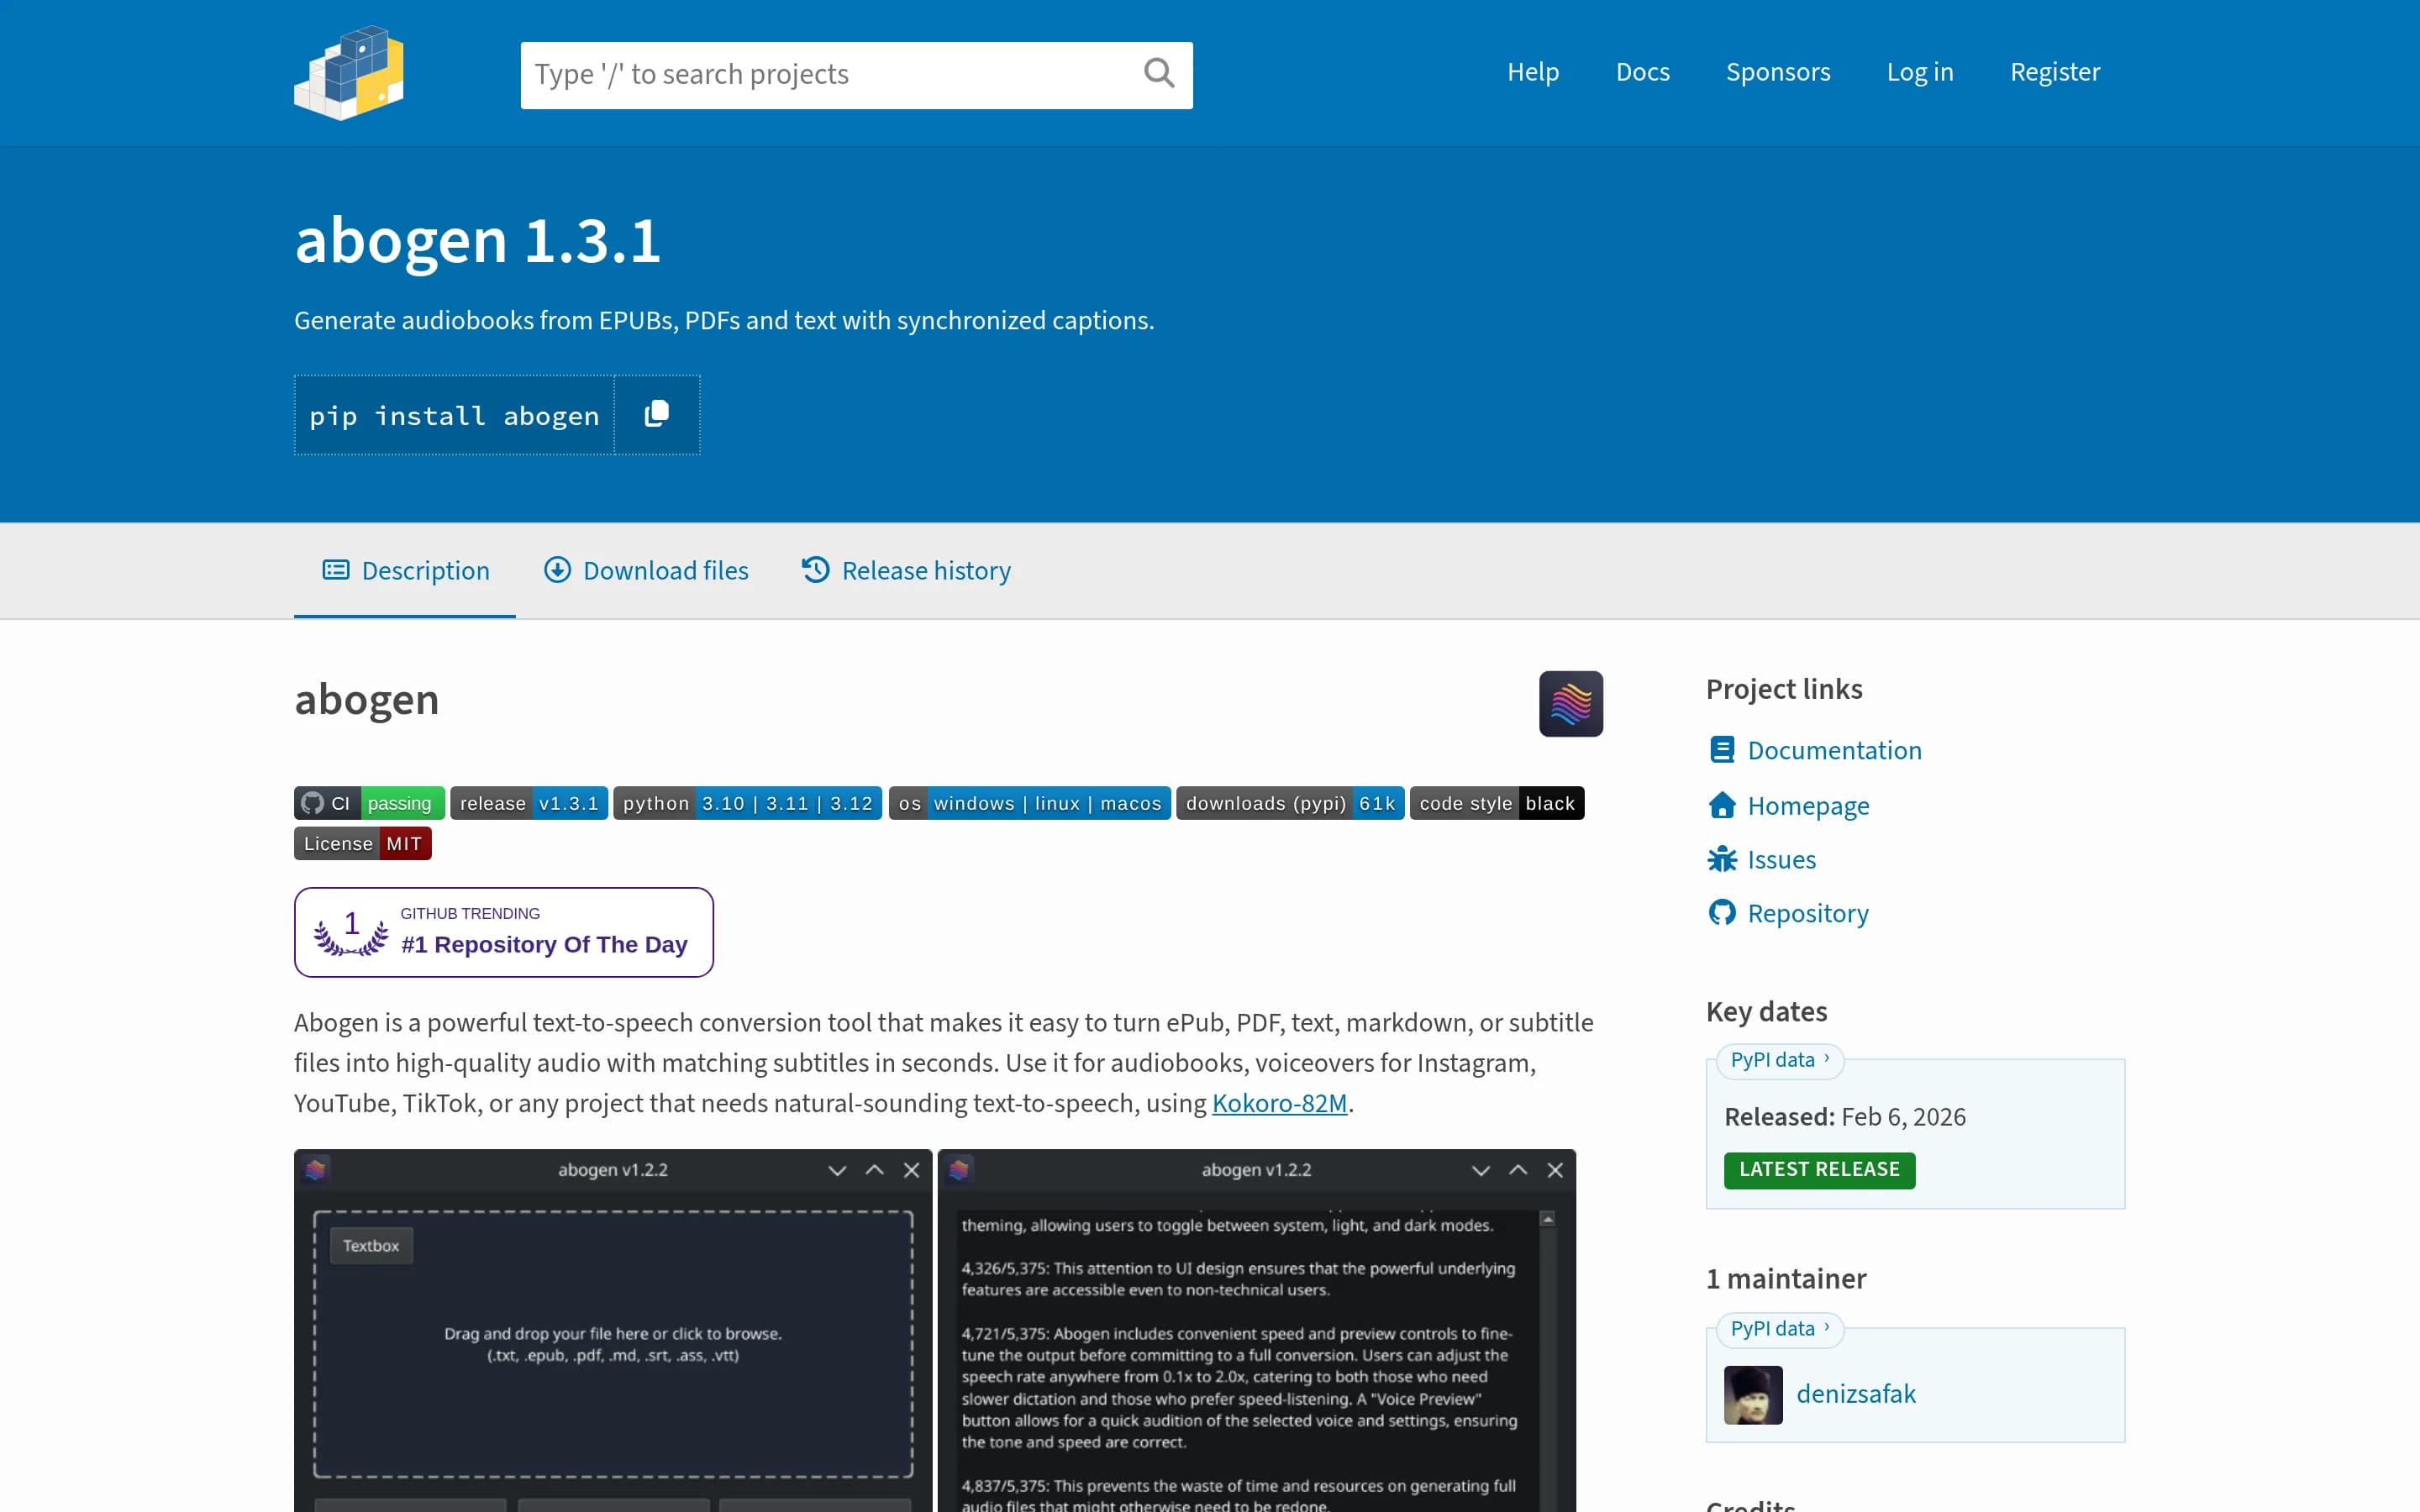The width and height of the screenshot is (2420, 1512).
Task: Click the Download files arrow icon
Action: pos(557,570)
